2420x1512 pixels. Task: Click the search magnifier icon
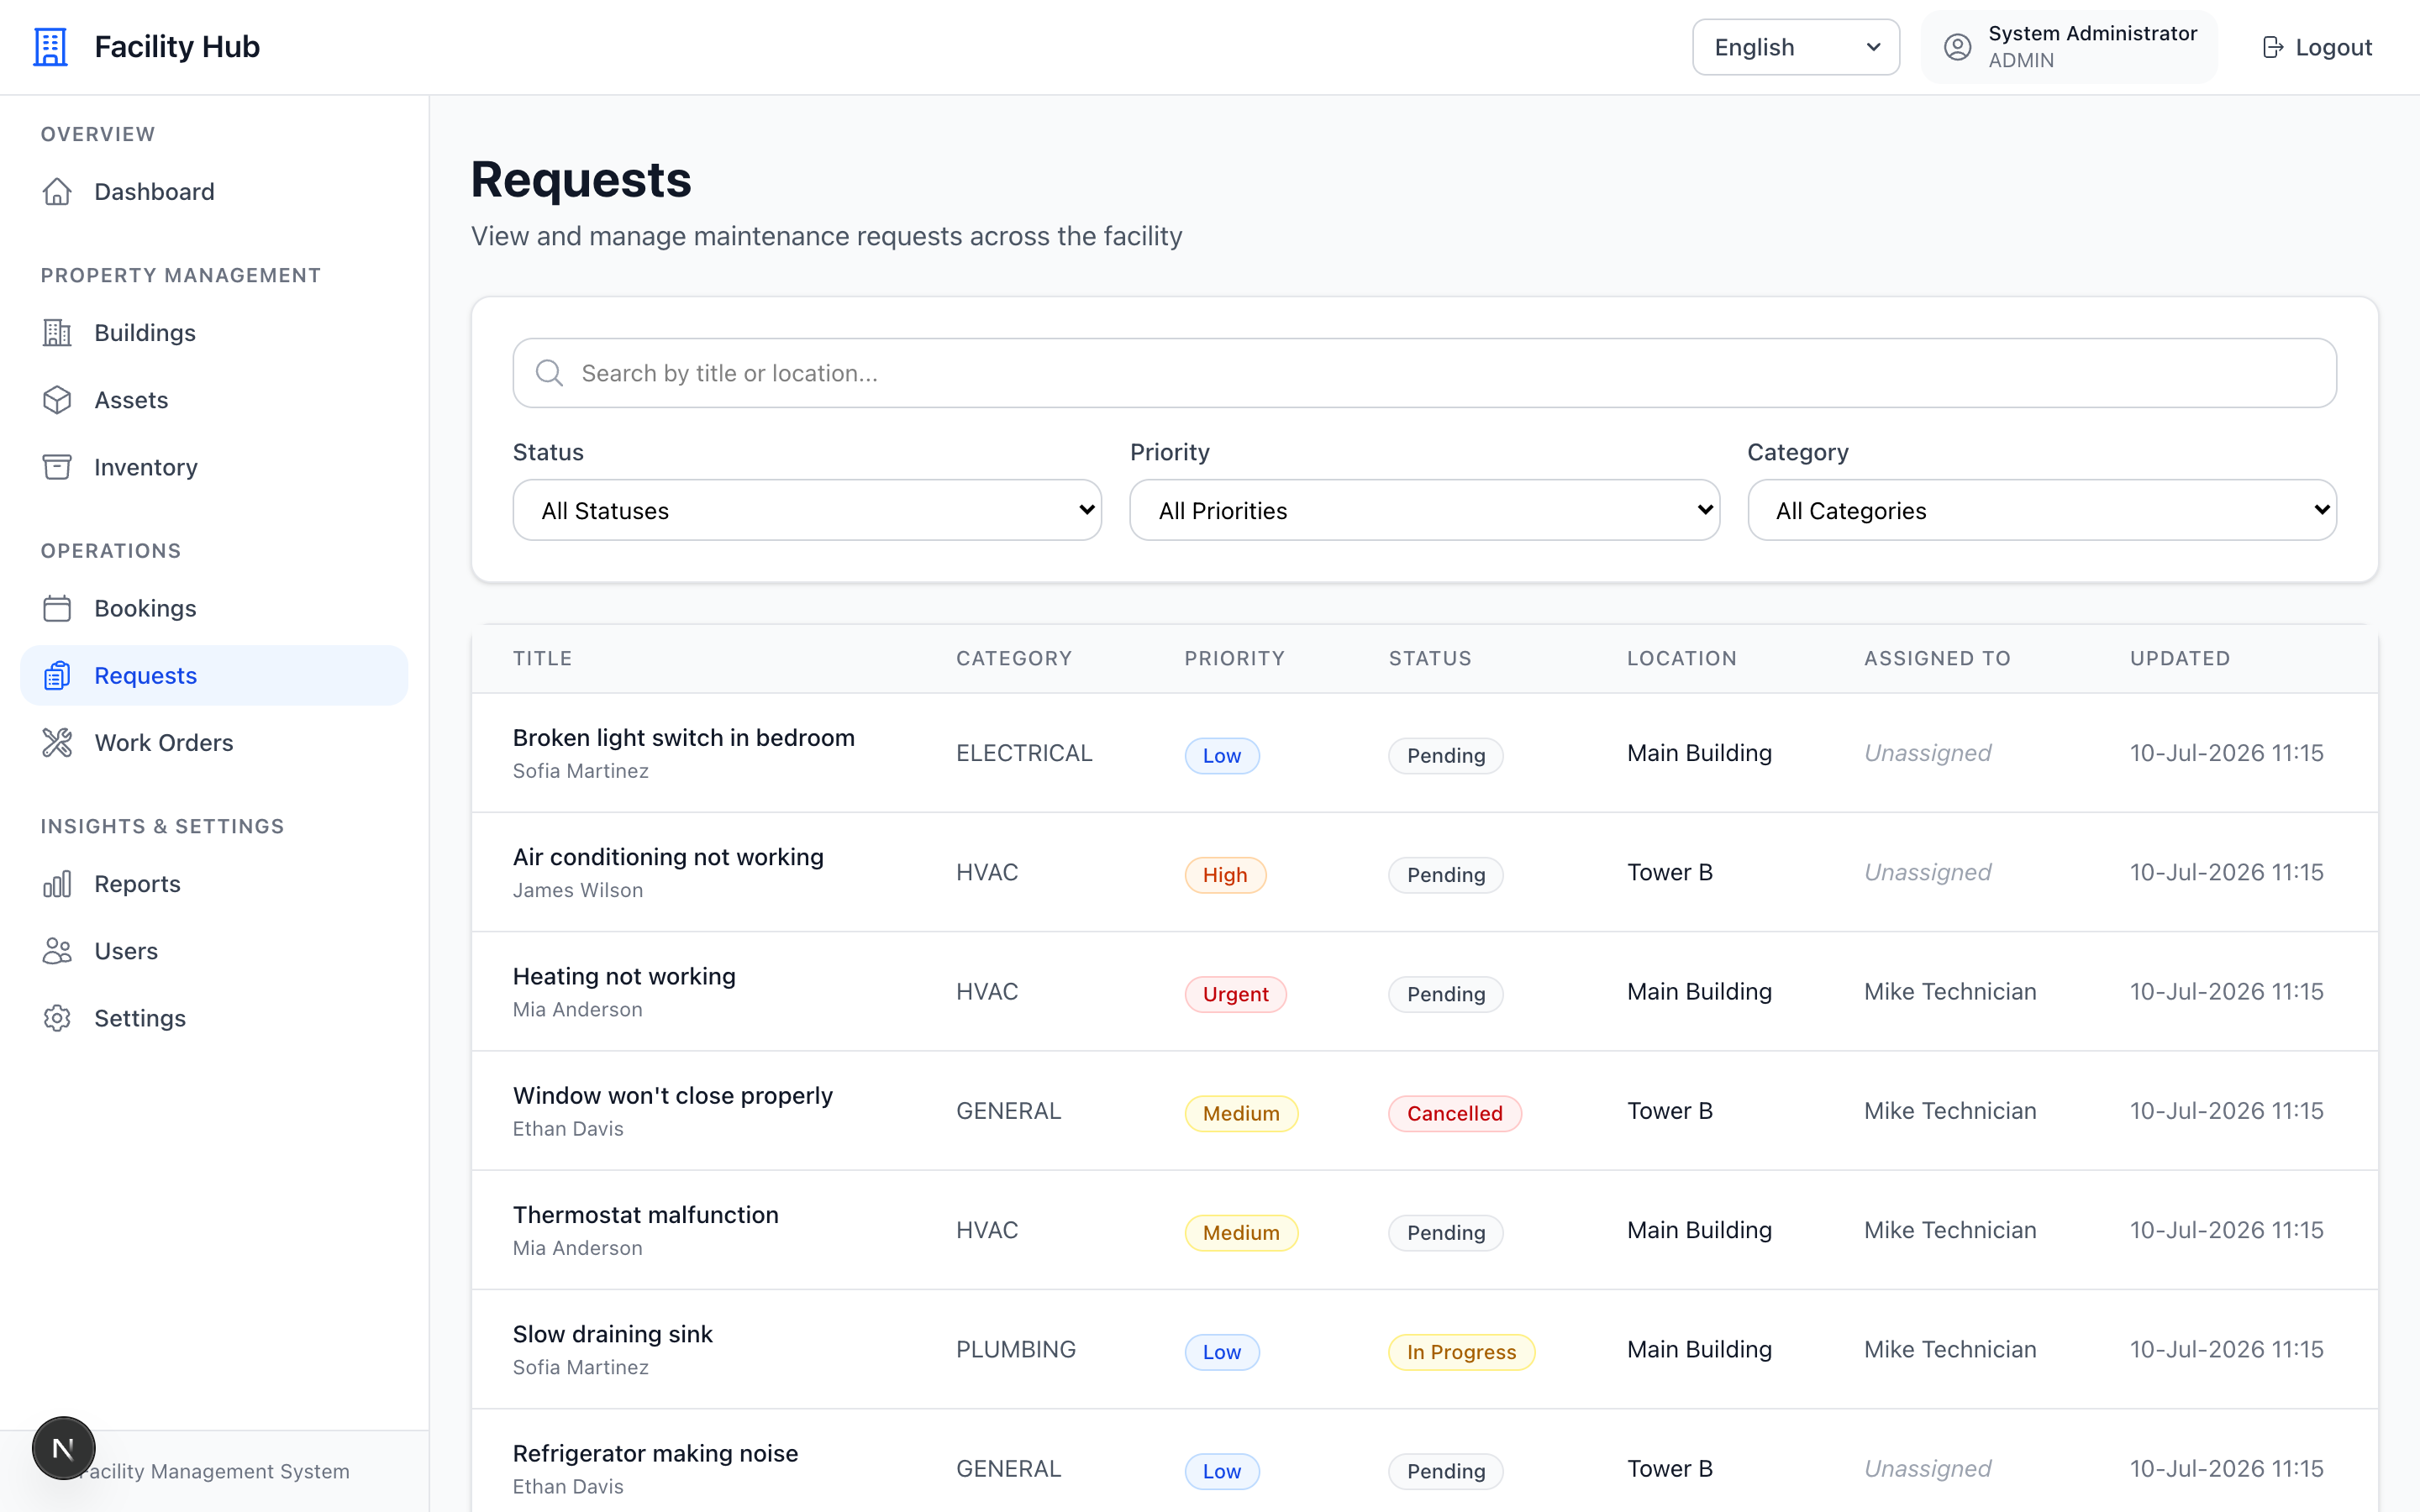tap(549, 373)
